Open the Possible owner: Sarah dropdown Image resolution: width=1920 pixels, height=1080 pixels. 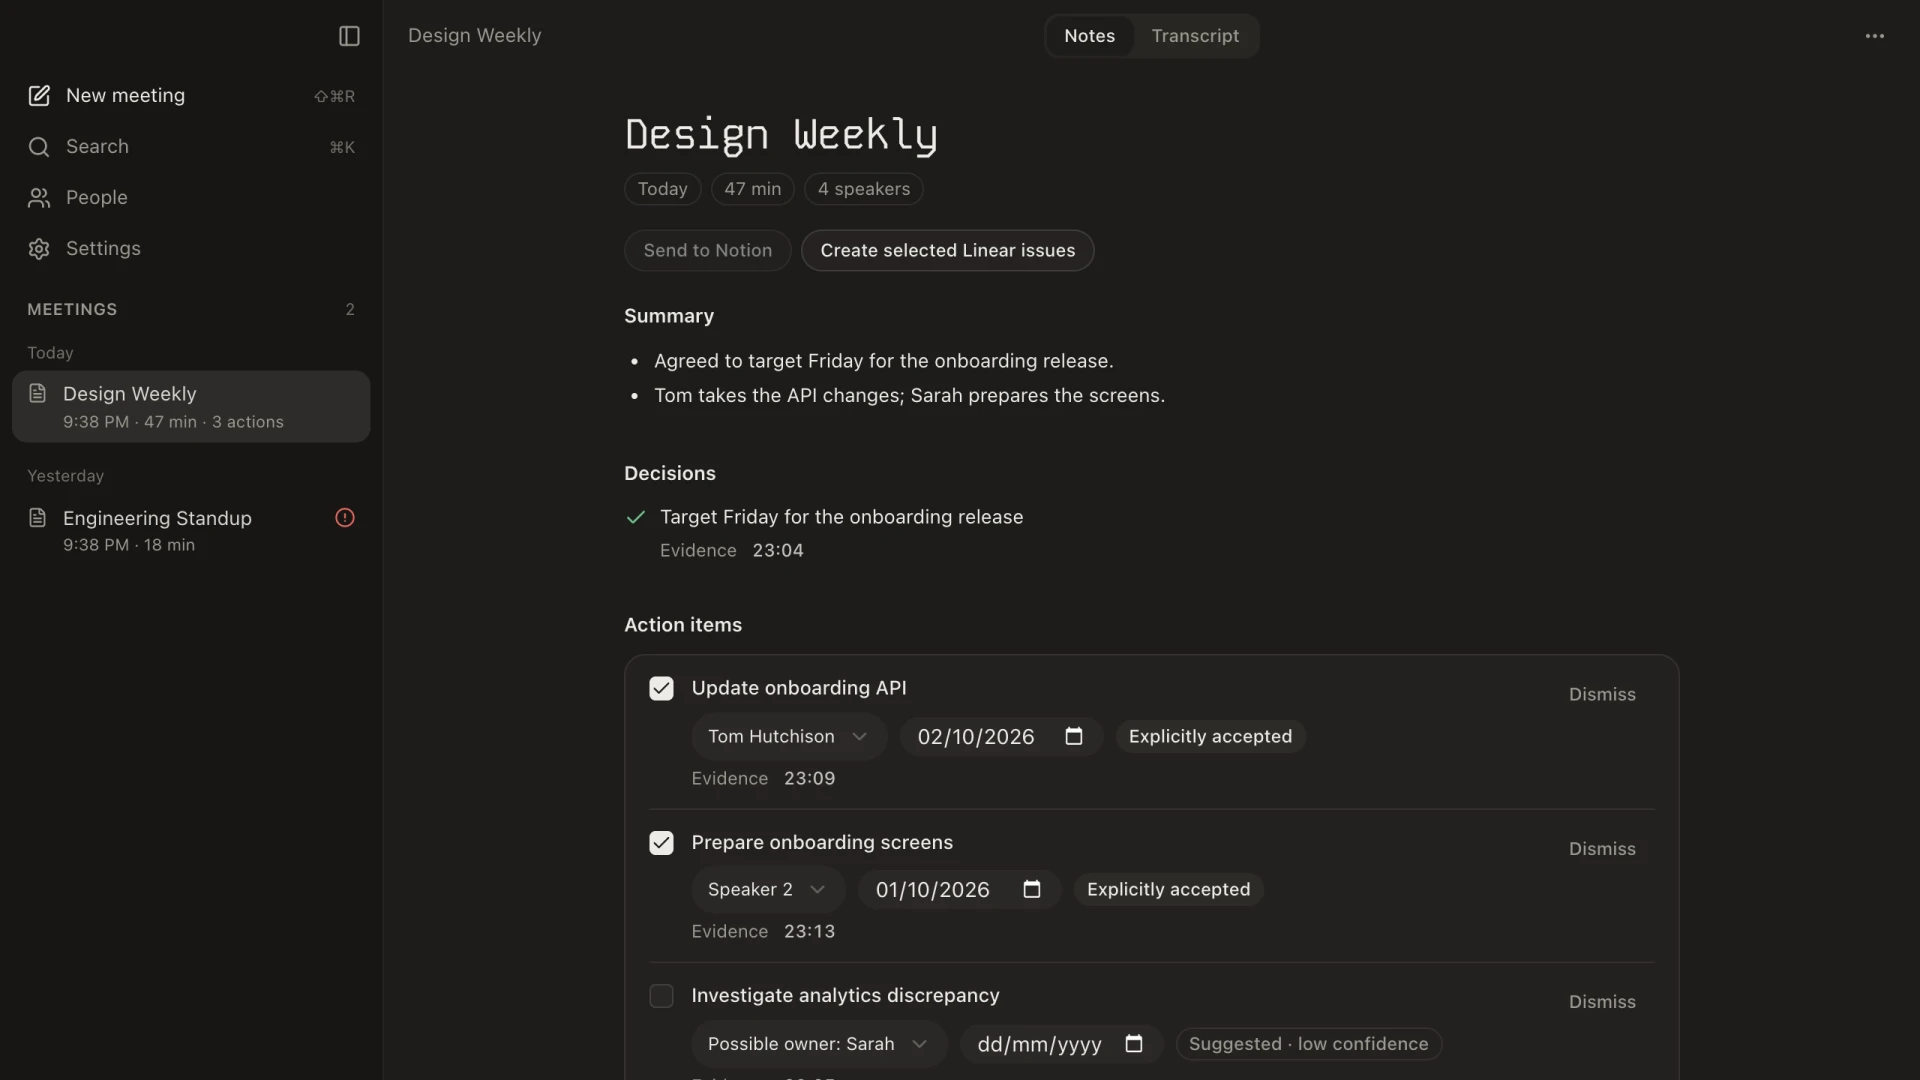coord(818,1043)
